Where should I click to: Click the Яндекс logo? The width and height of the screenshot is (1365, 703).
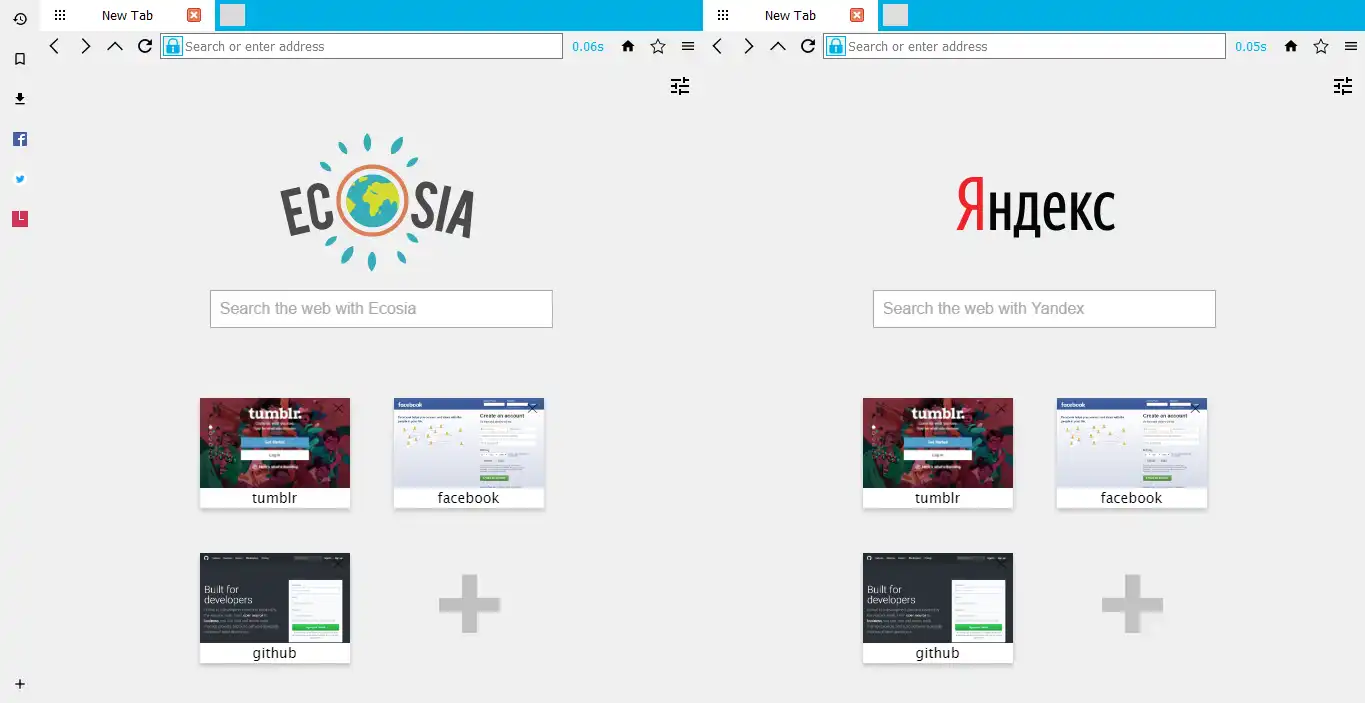pyautogui.click(x=1035, y=207)
